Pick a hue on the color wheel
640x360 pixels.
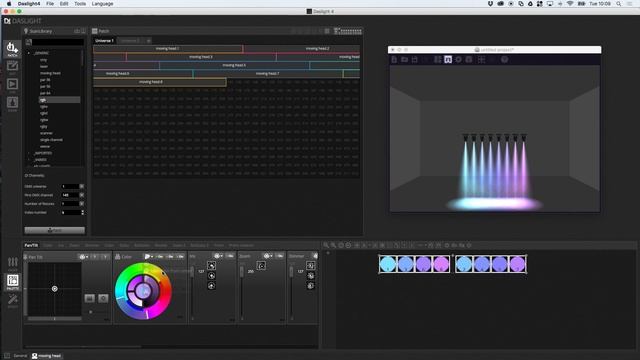pos(143,291)
